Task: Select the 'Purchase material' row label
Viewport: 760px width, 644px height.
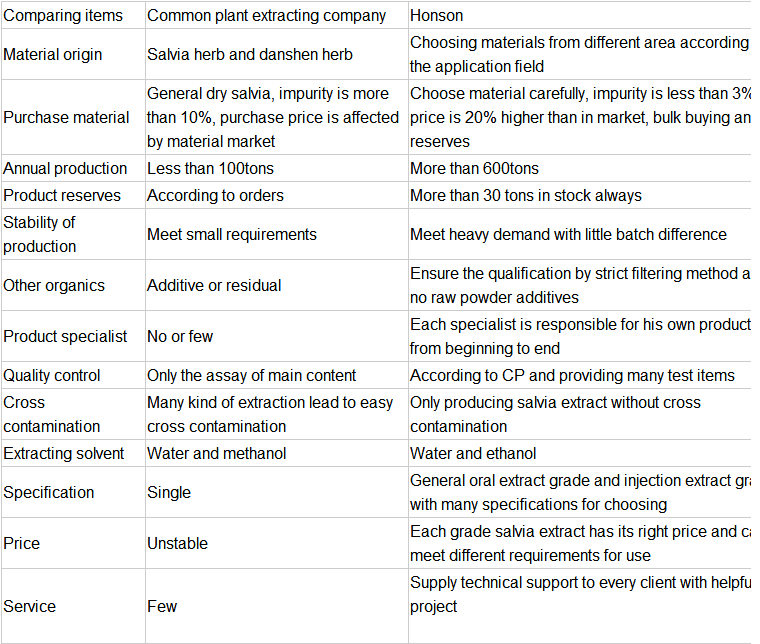Action: coord(66,117)
